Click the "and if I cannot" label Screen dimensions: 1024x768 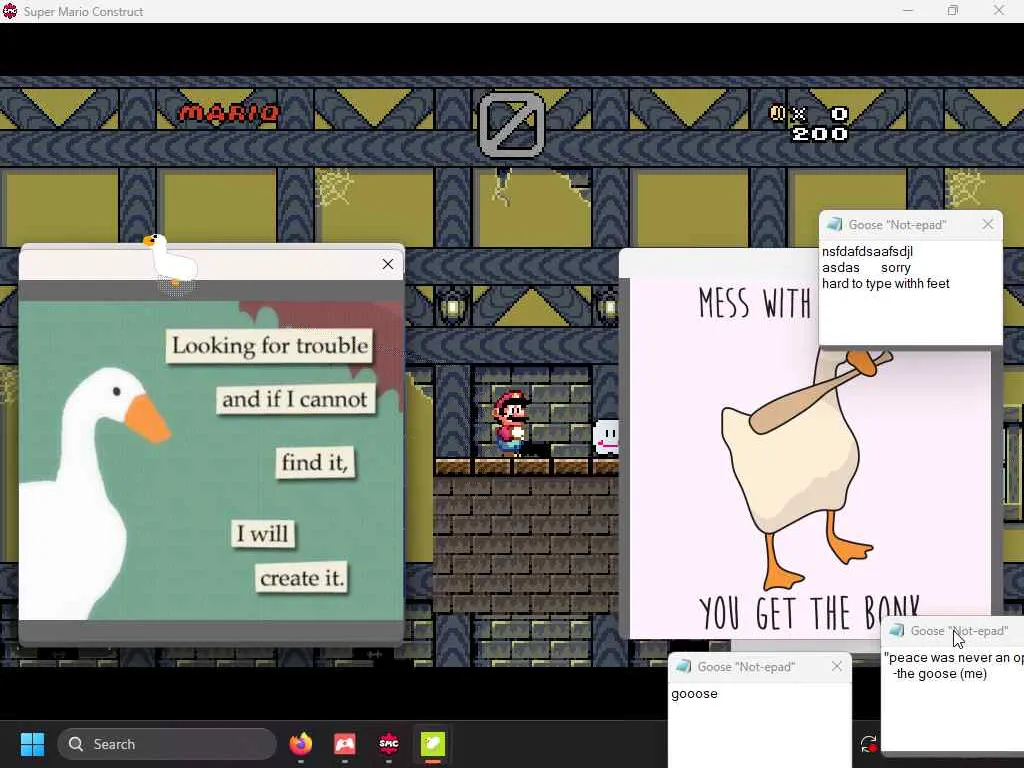[x=295, y=399]
